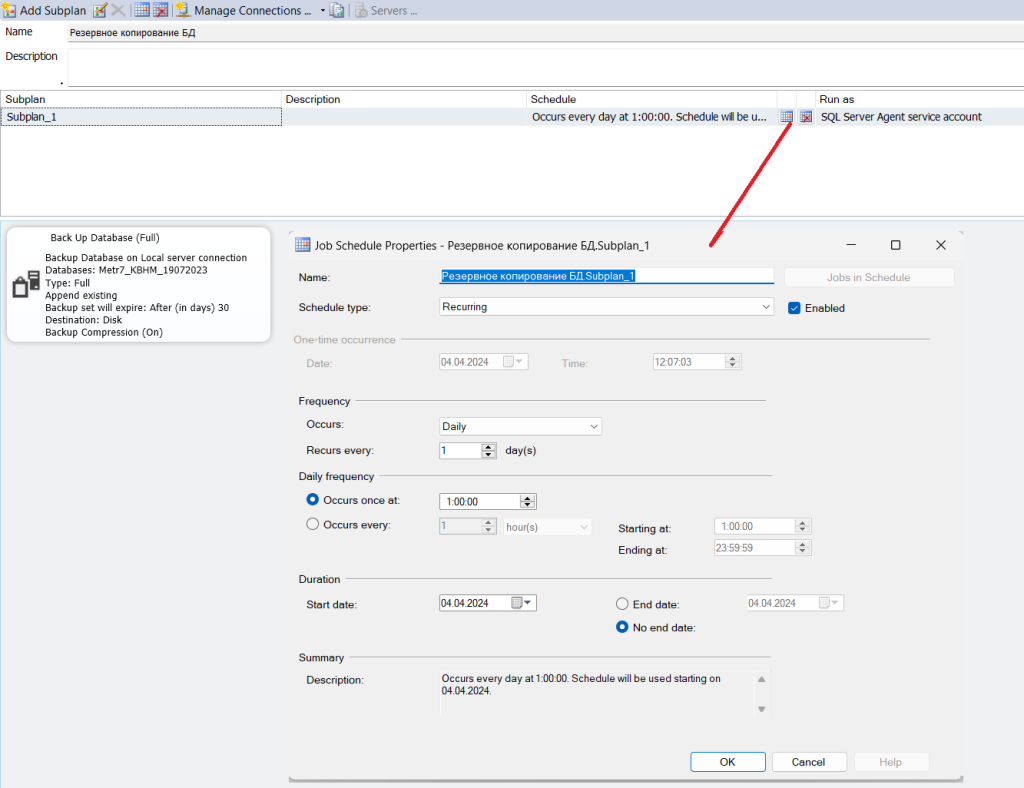Open Subplan Schedule from the toolbar
Image resolution: width=1024 pixels, height=788 pixels.
(x=142, y=10)
